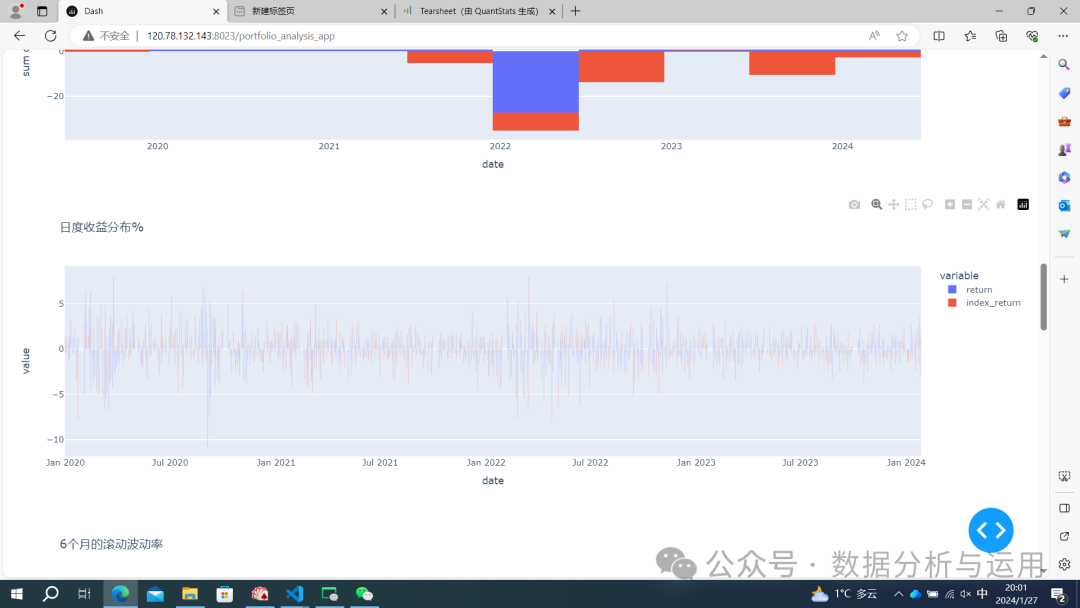Click the page vertical scrollbar thumb
The width and height of the screenshot is (1080, 608).
point(1043,297)
